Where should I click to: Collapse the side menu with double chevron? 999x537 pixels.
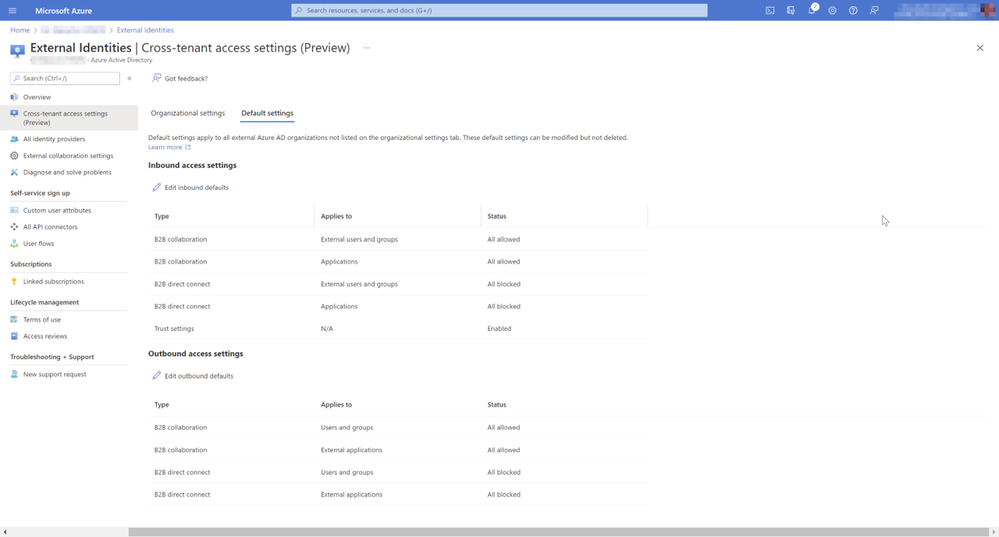pyautogui.click(x=129, y=78)
